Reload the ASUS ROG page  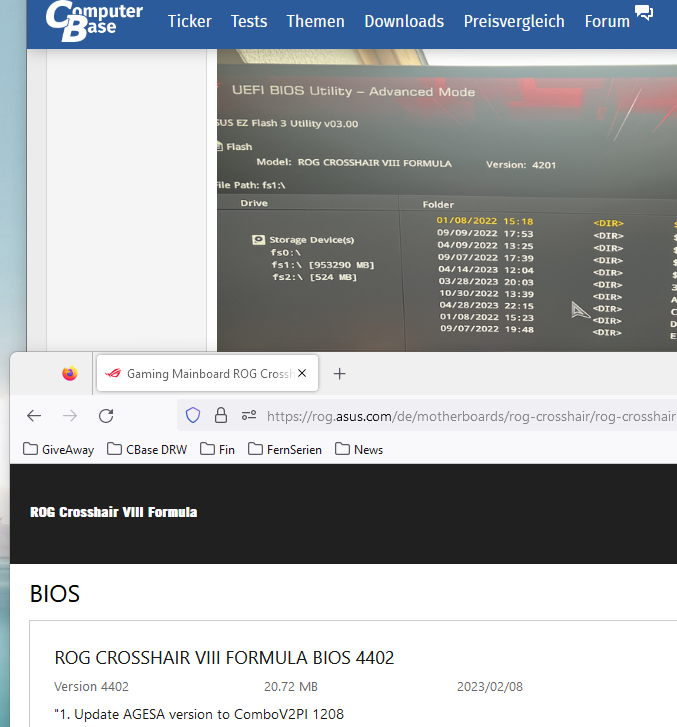[x=106, y=416]
